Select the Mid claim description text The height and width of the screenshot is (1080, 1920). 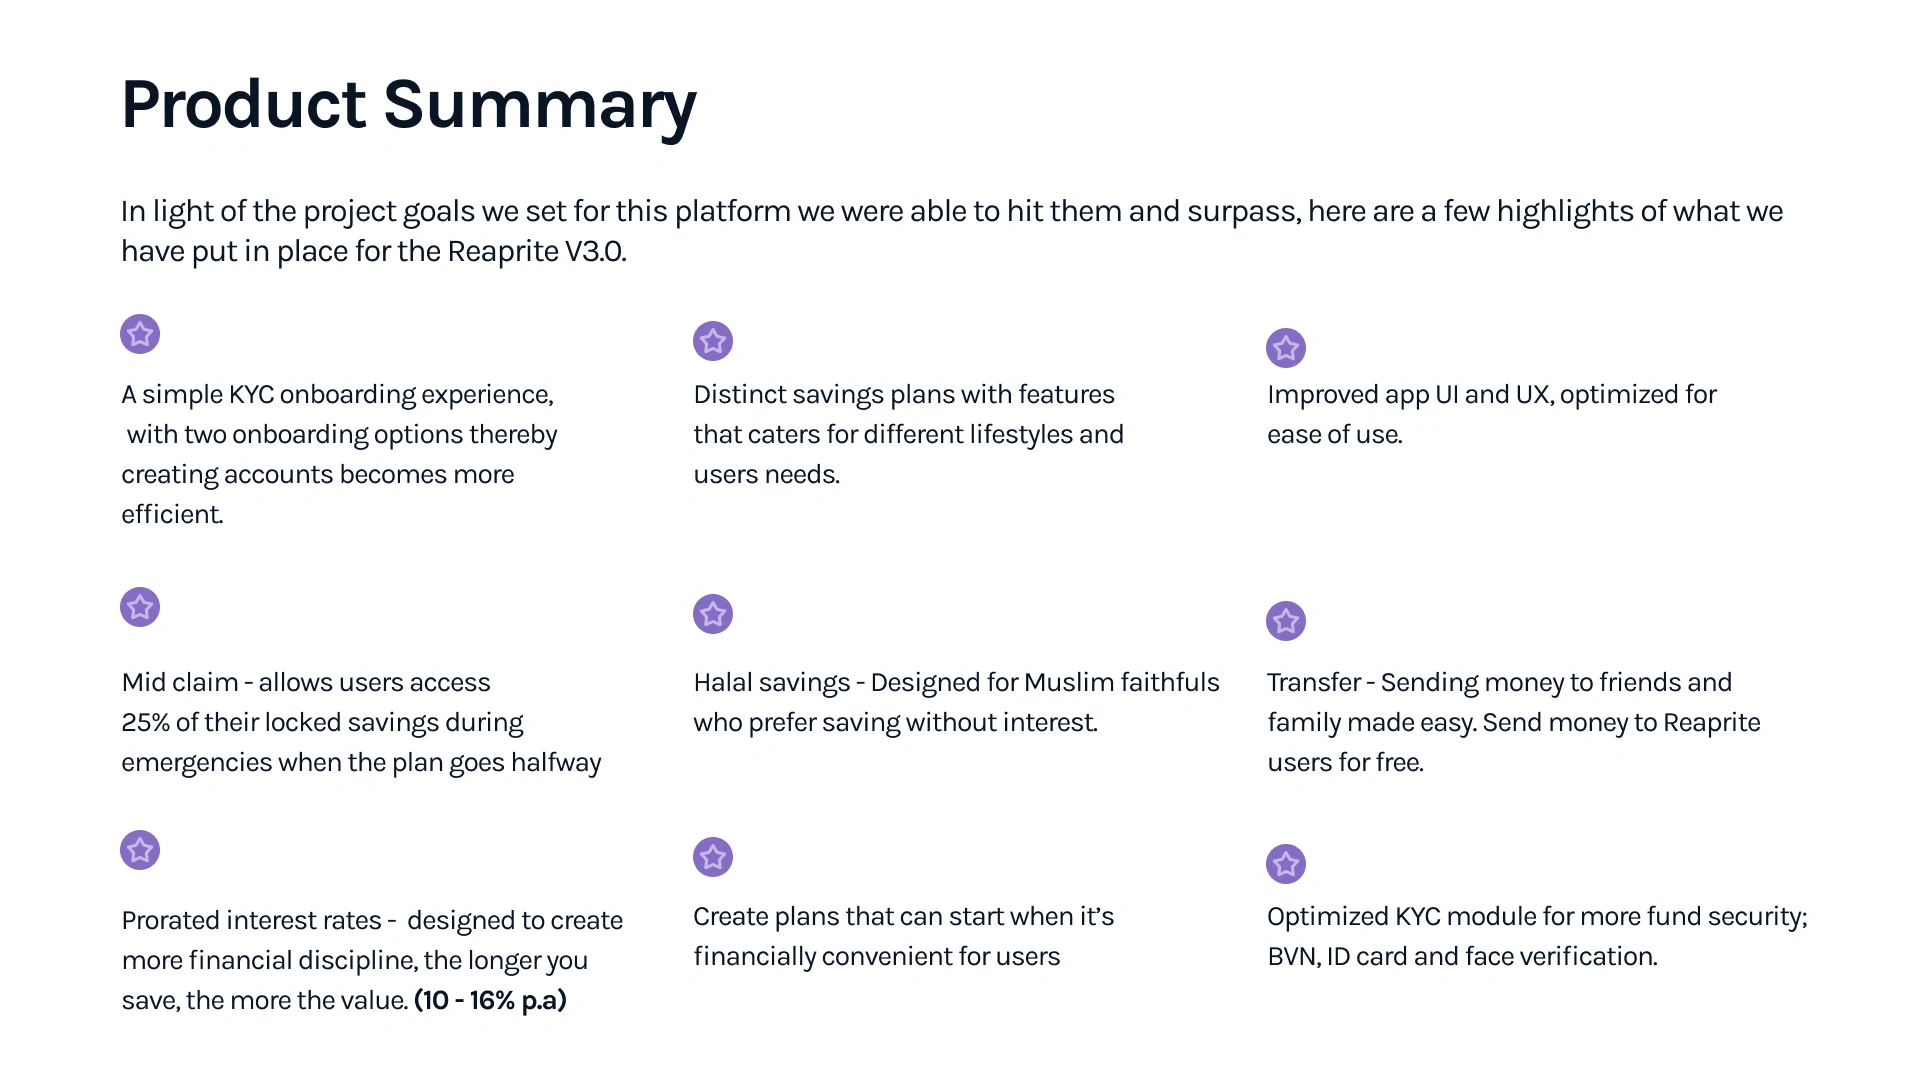[360, 722]
